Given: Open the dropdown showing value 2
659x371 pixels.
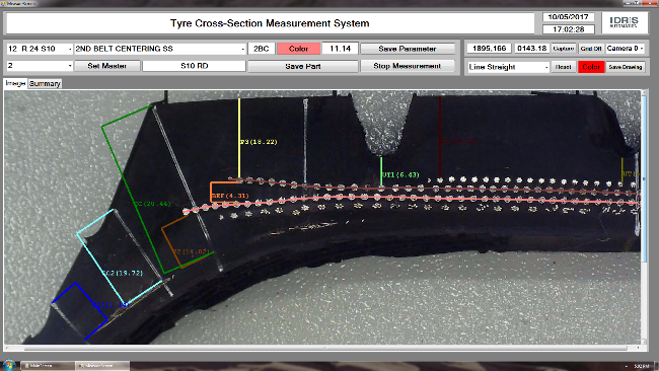Looking at the screenshot, I should click(40, 66).
